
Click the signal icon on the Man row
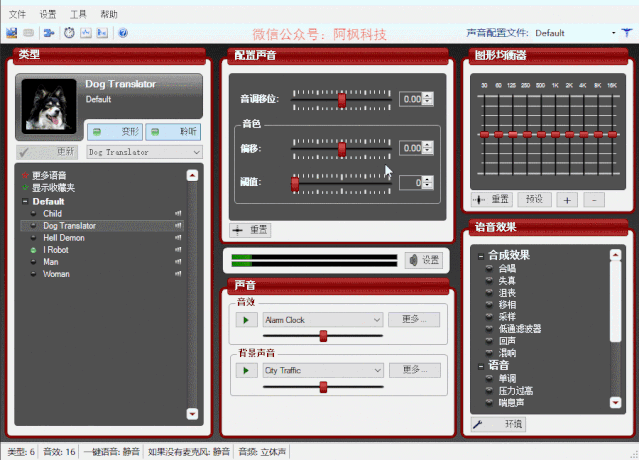click(x=178, y=262)
